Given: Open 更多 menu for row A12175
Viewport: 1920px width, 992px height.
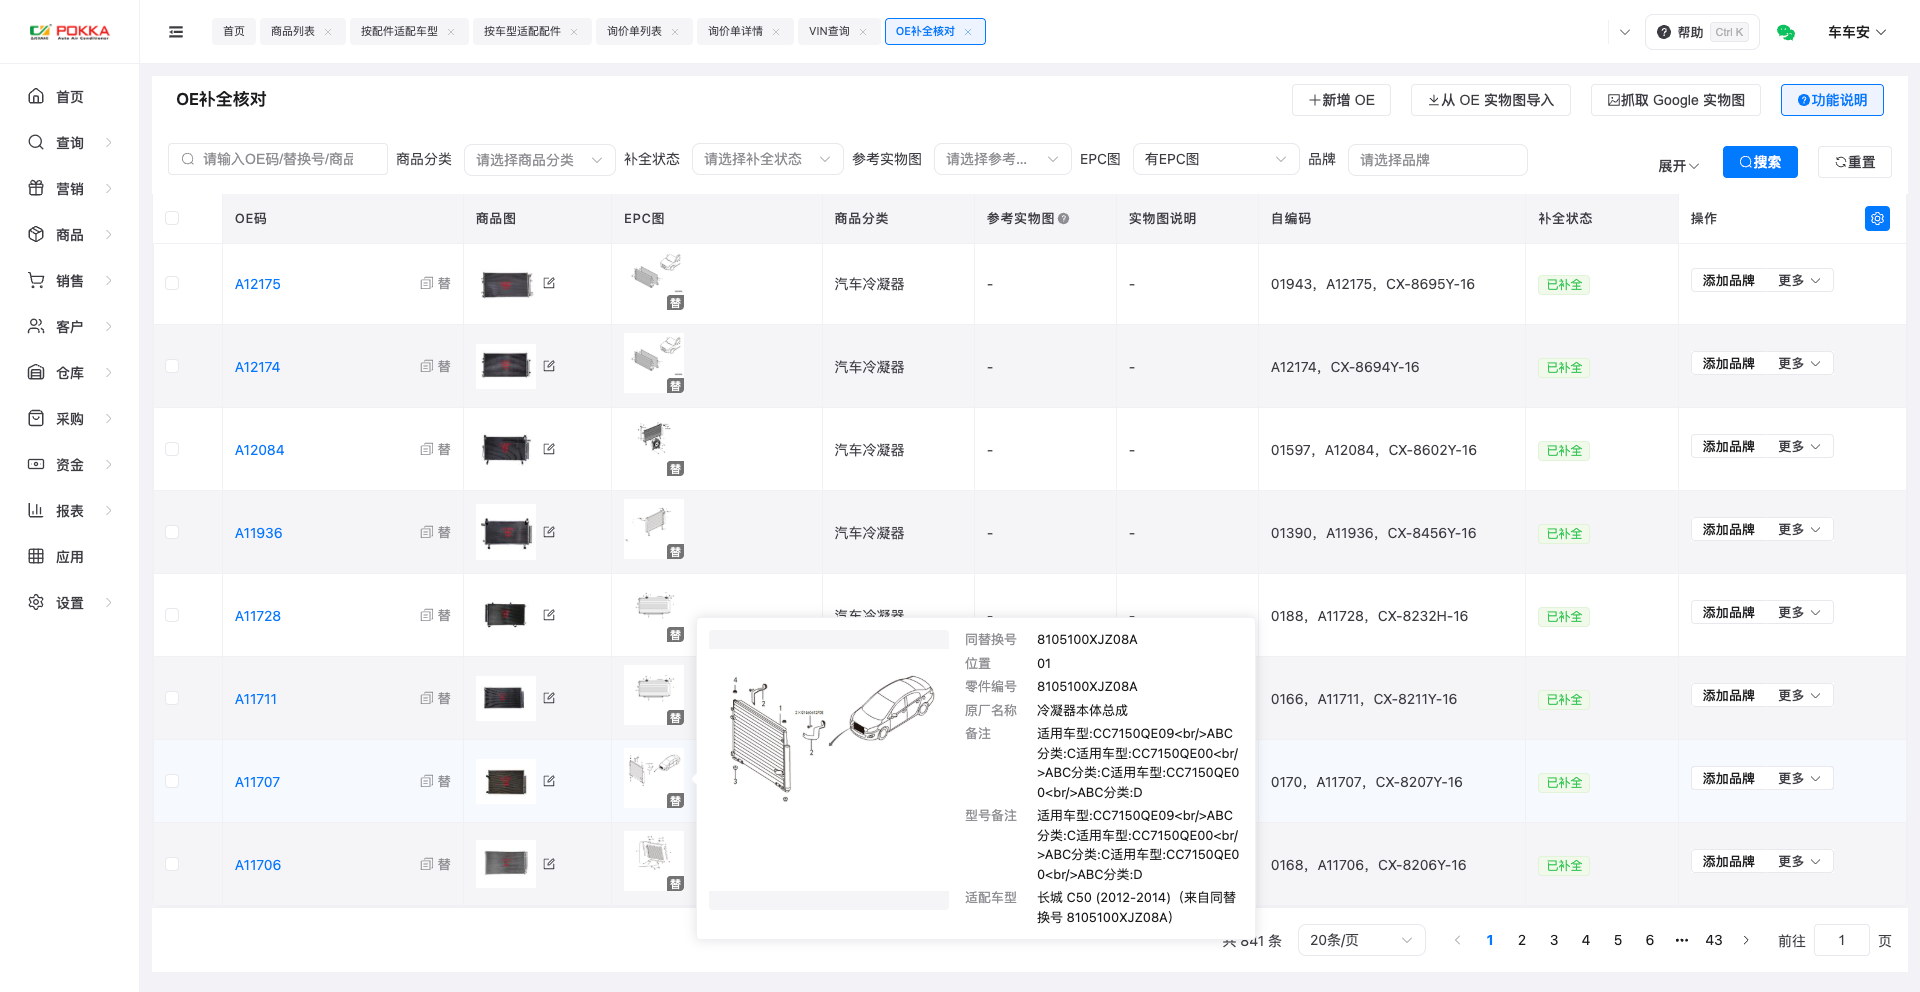Looking at the screenshot, I should coord(1799,280).
